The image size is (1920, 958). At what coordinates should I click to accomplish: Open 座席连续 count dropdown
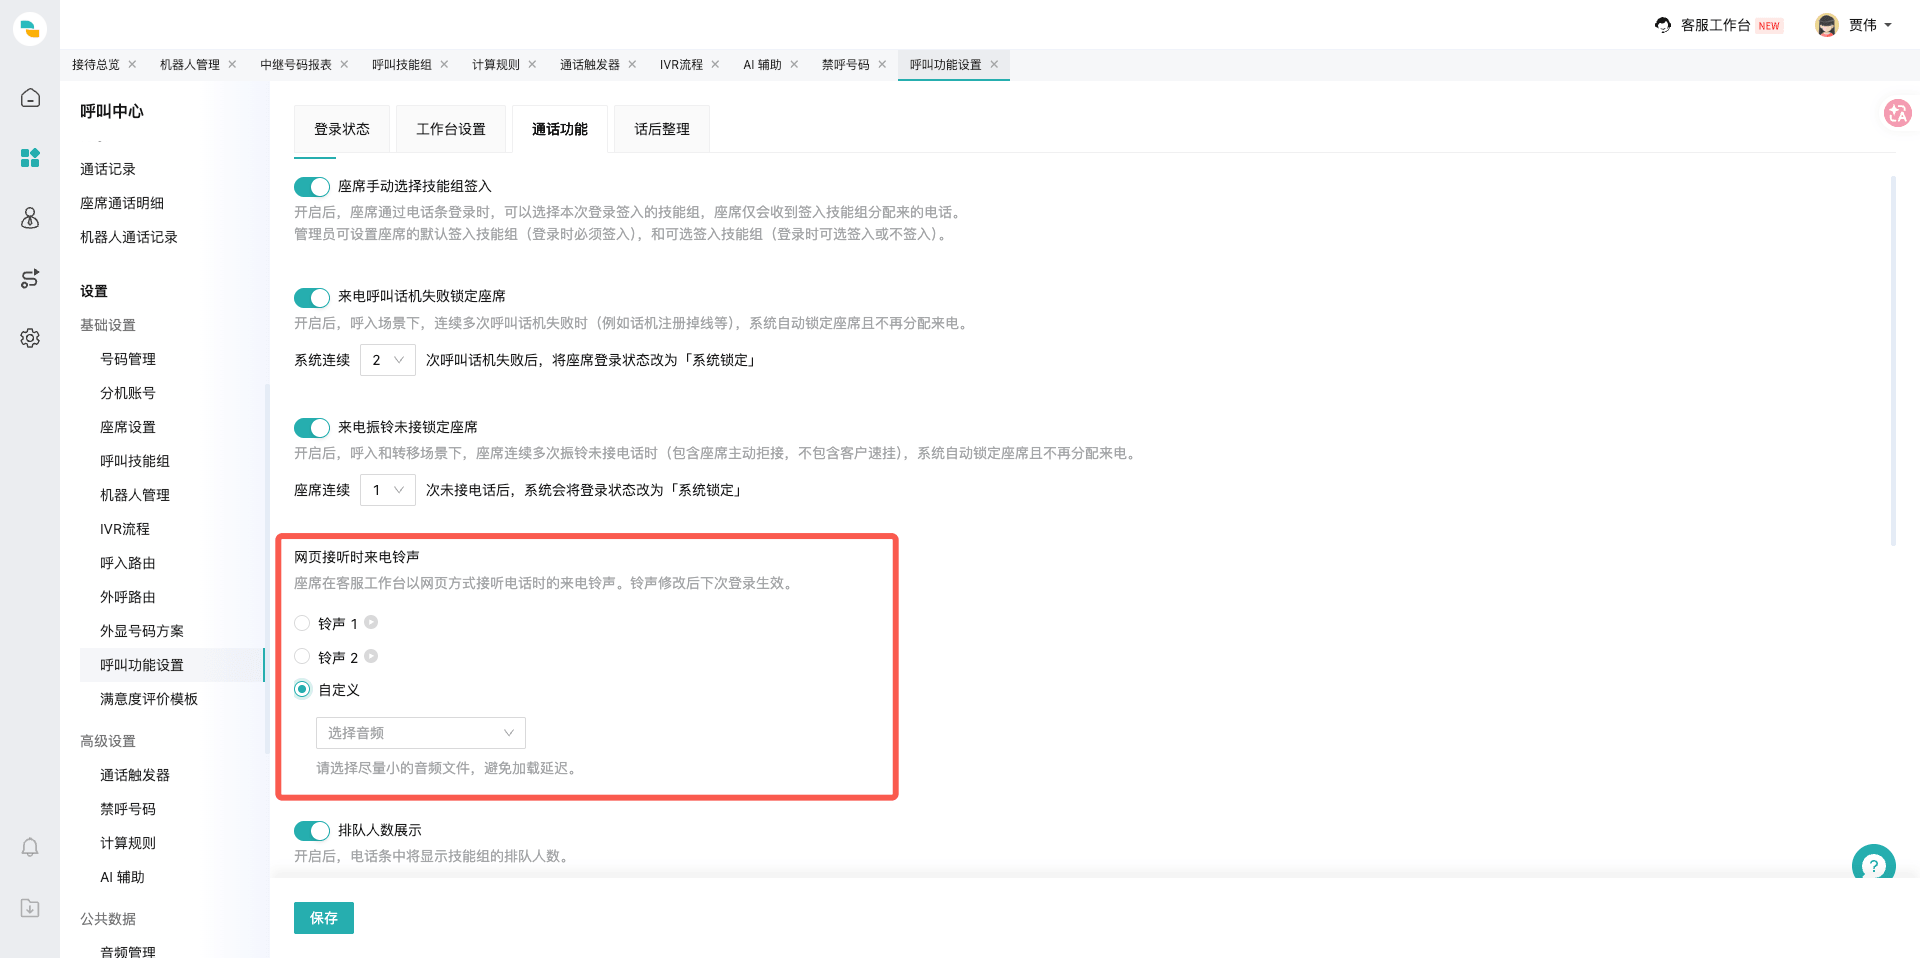388,490
